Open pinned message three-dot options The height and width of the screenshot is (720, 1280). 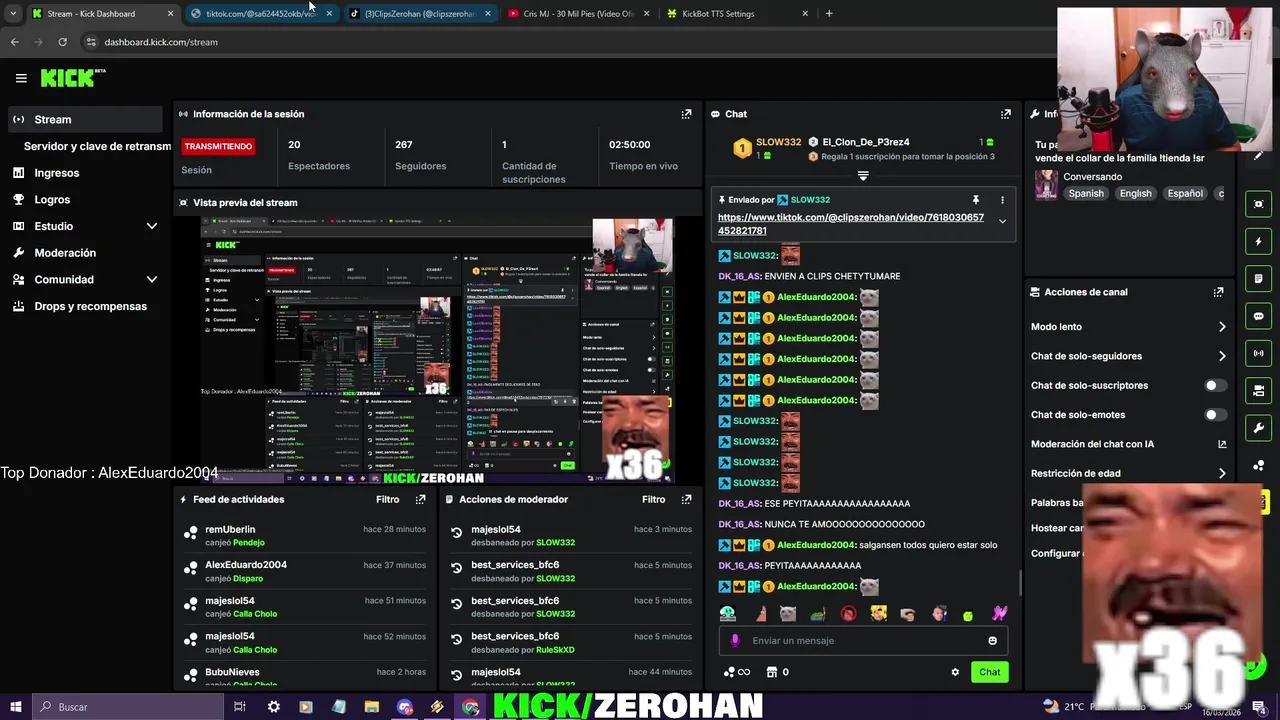[x=1002, y=200]
